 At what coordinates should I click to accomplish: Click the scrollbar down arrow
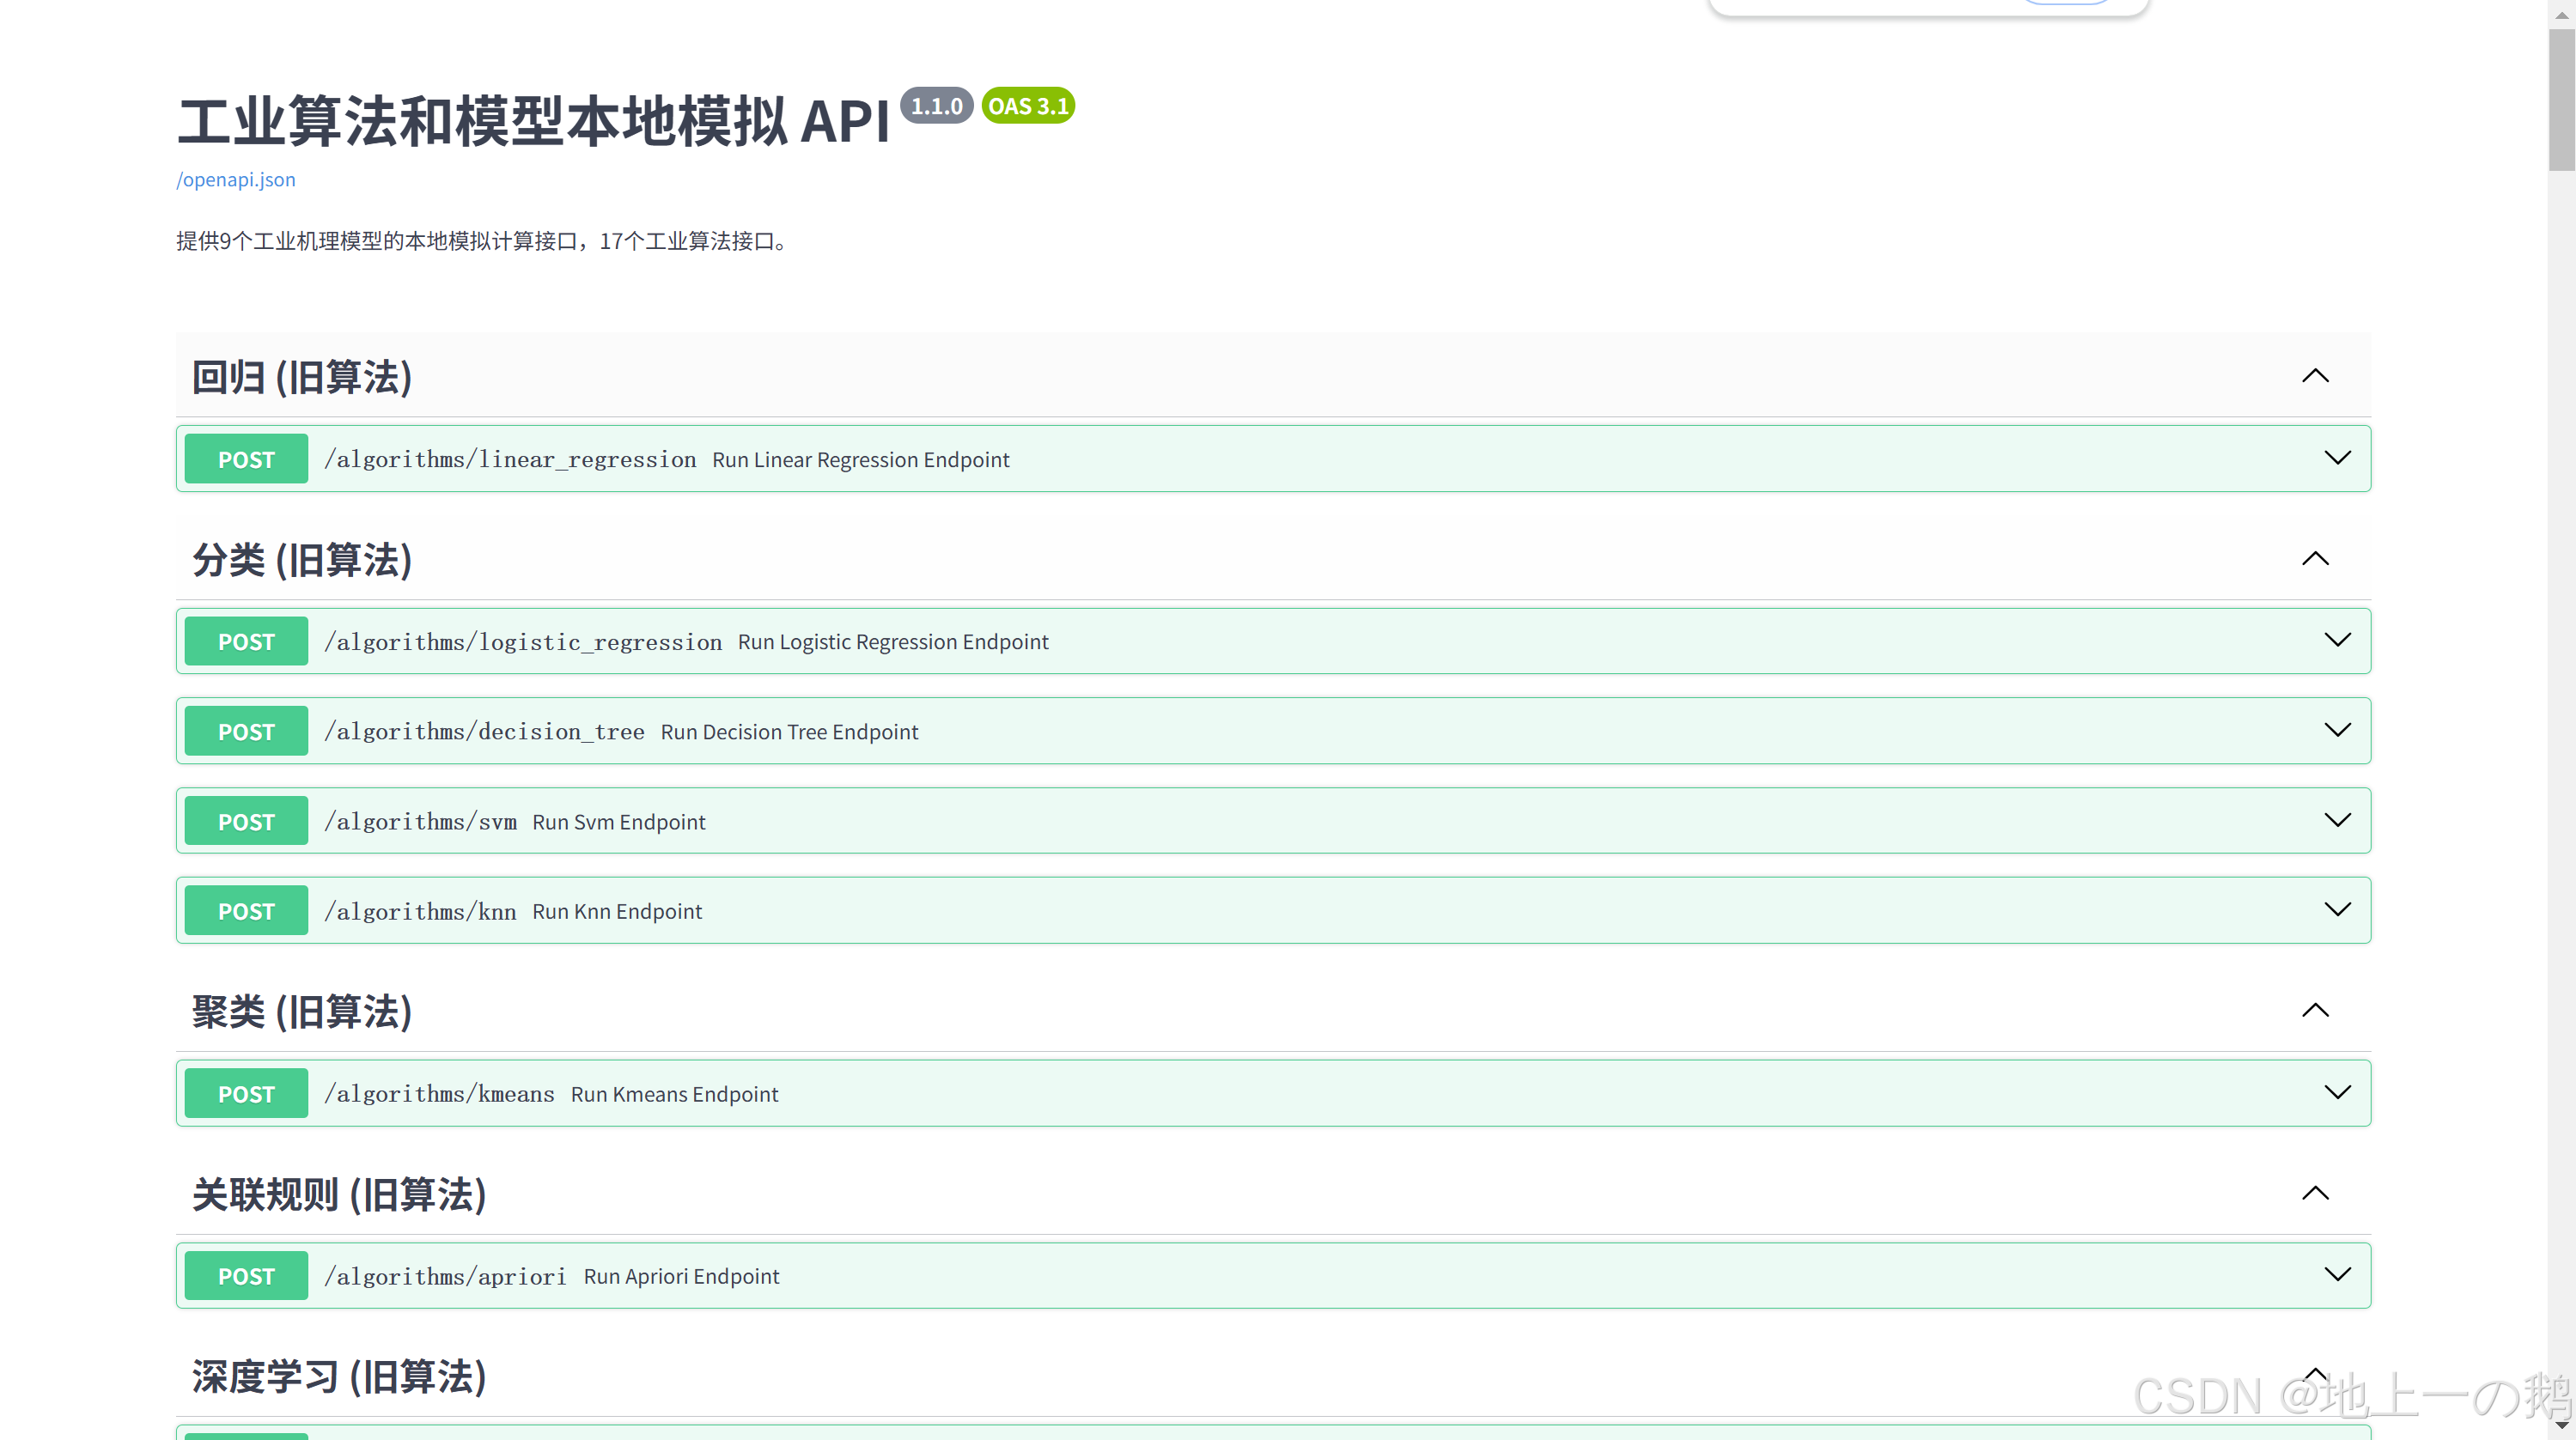(2561, 1427)
